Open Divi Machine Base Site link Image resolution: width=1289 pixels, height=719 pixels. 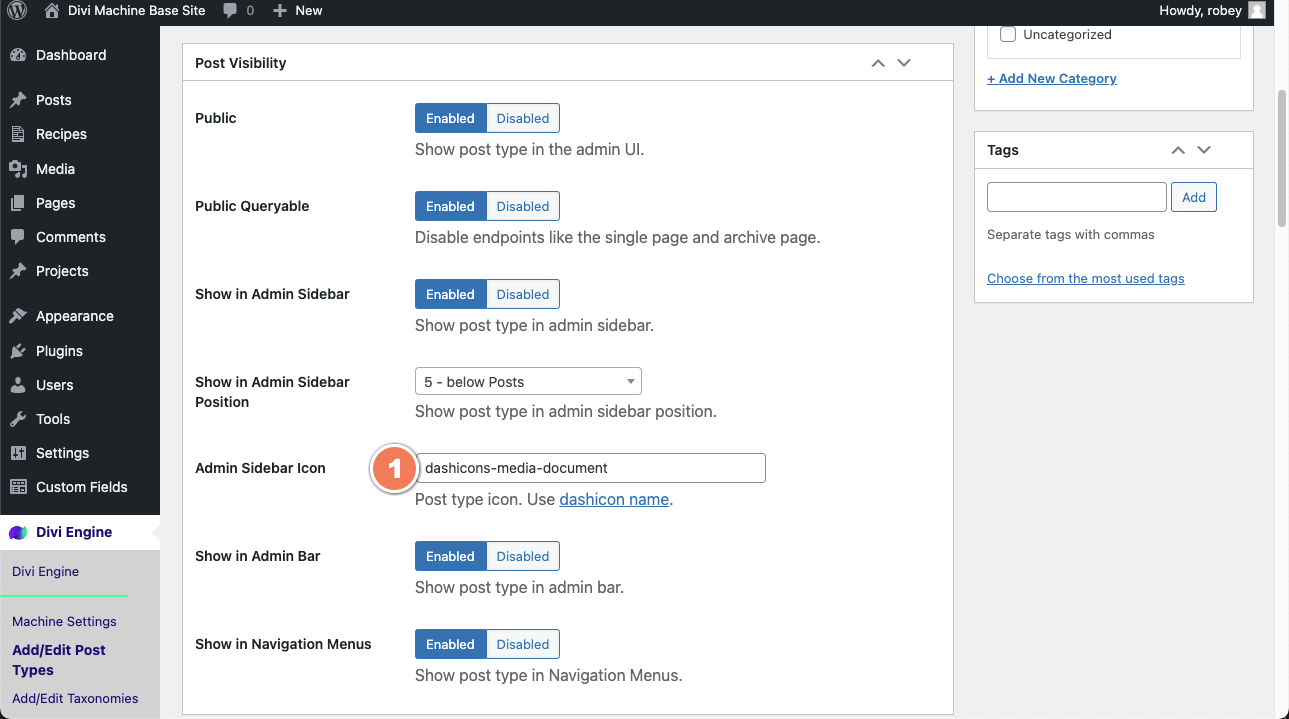tap(137, 11)
